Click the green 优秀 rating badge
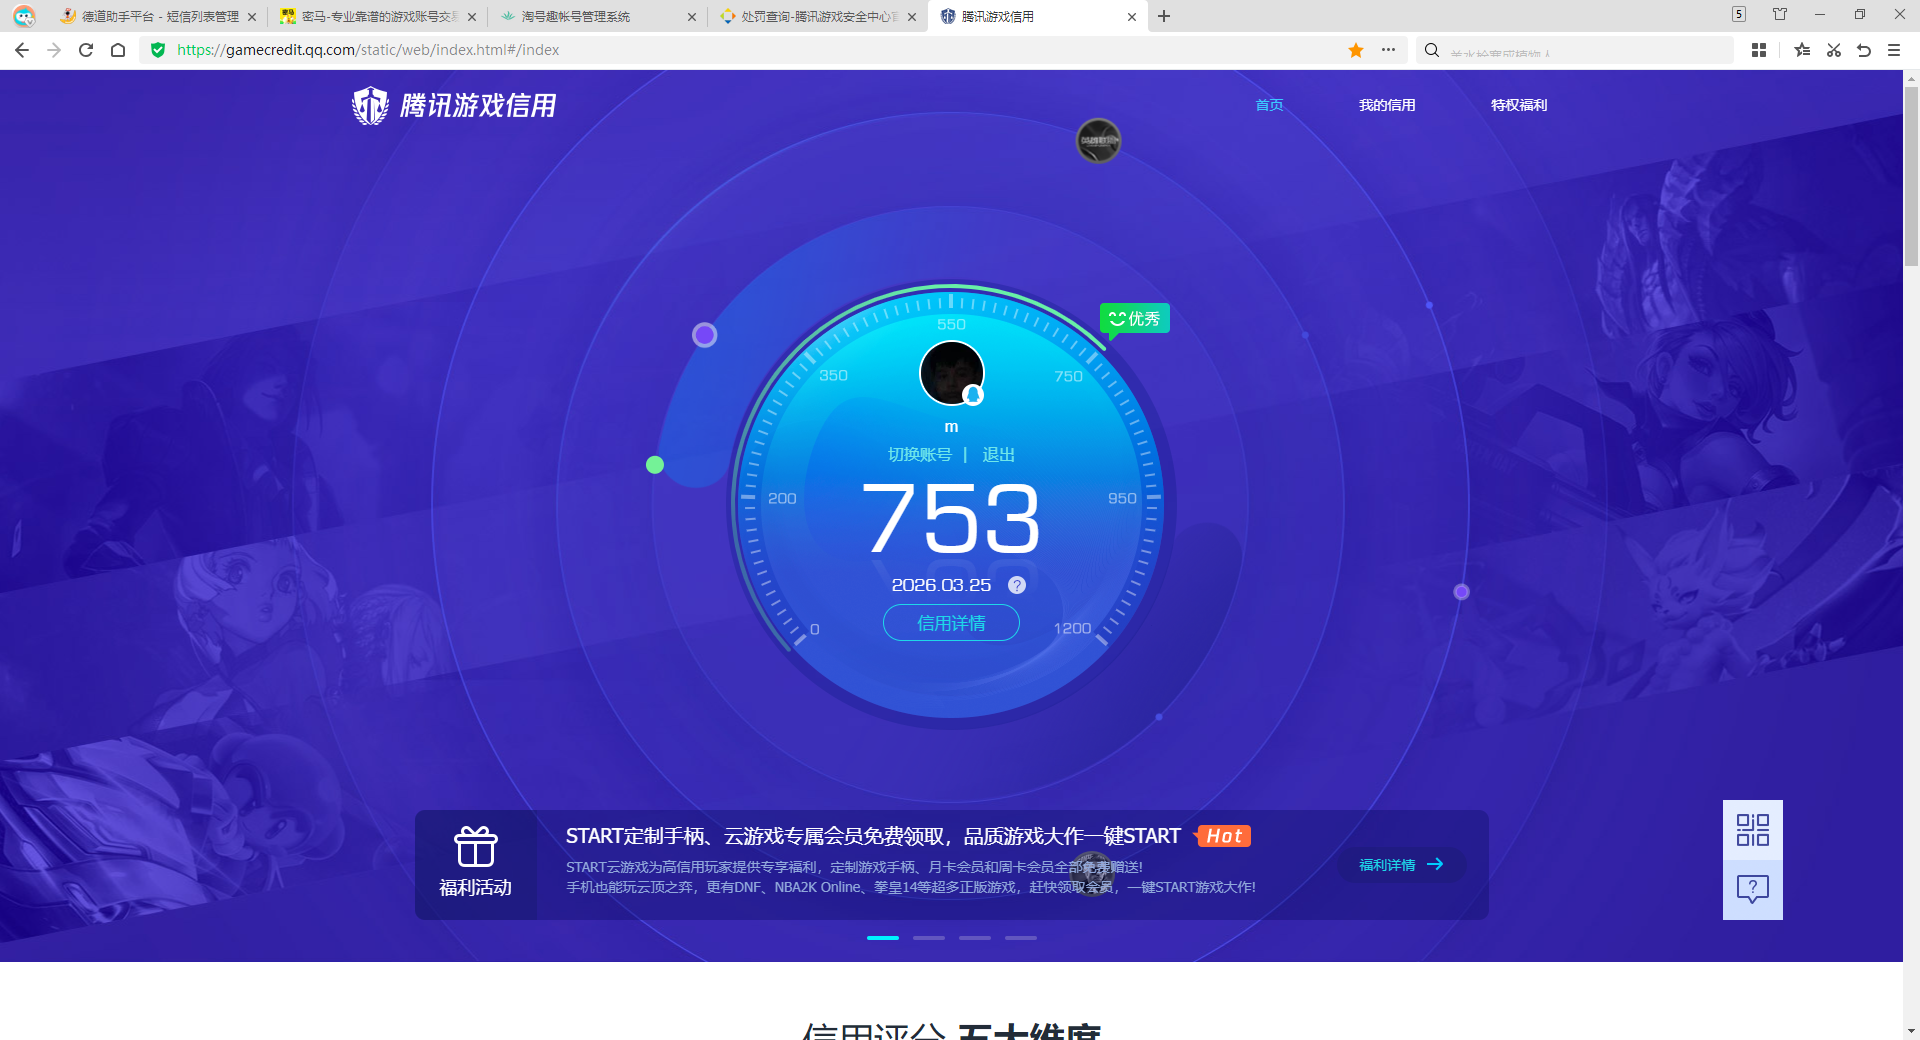Viewport: 1920px width, 1040px height. [x=1134, y=318]
